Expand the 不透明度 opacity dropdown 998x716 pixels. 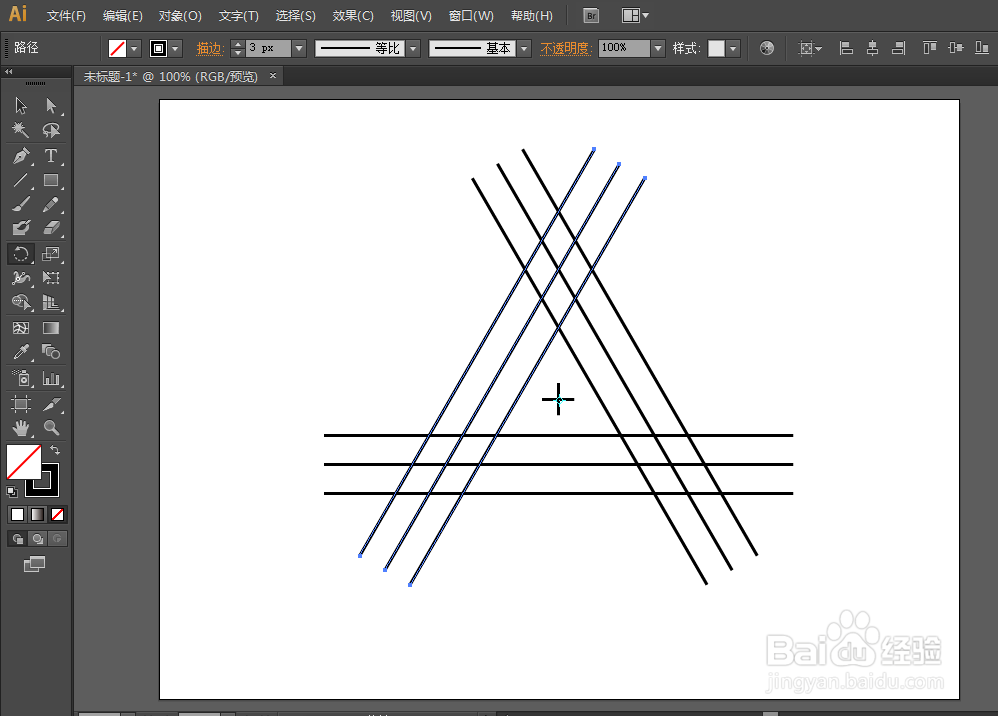coord(657,47)
